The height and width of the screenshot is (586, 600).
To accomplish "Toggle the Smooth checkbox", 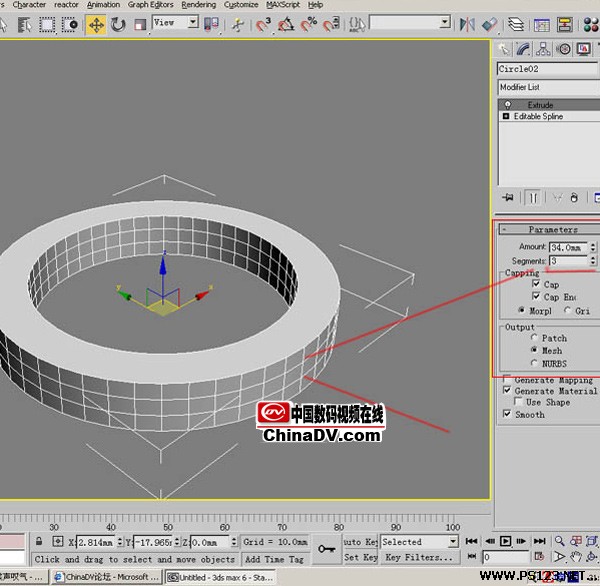I will pyautogui.click(x=507, y=414).
